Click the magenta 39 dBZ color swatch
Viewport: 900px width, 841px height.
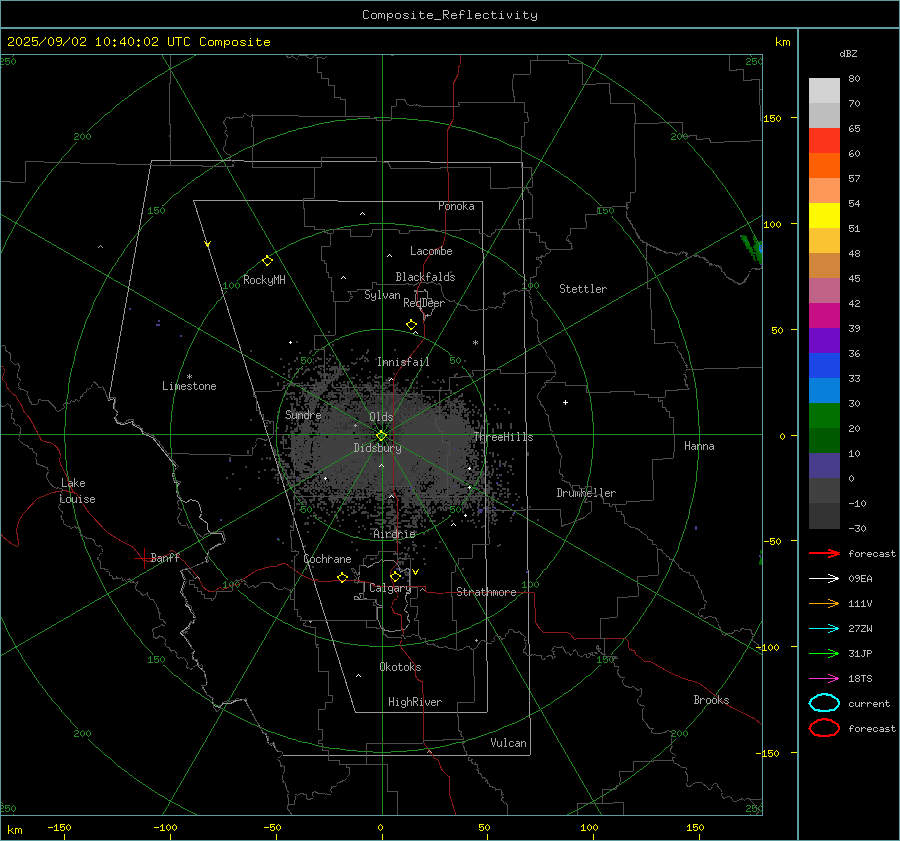click(x=824, y=316)
